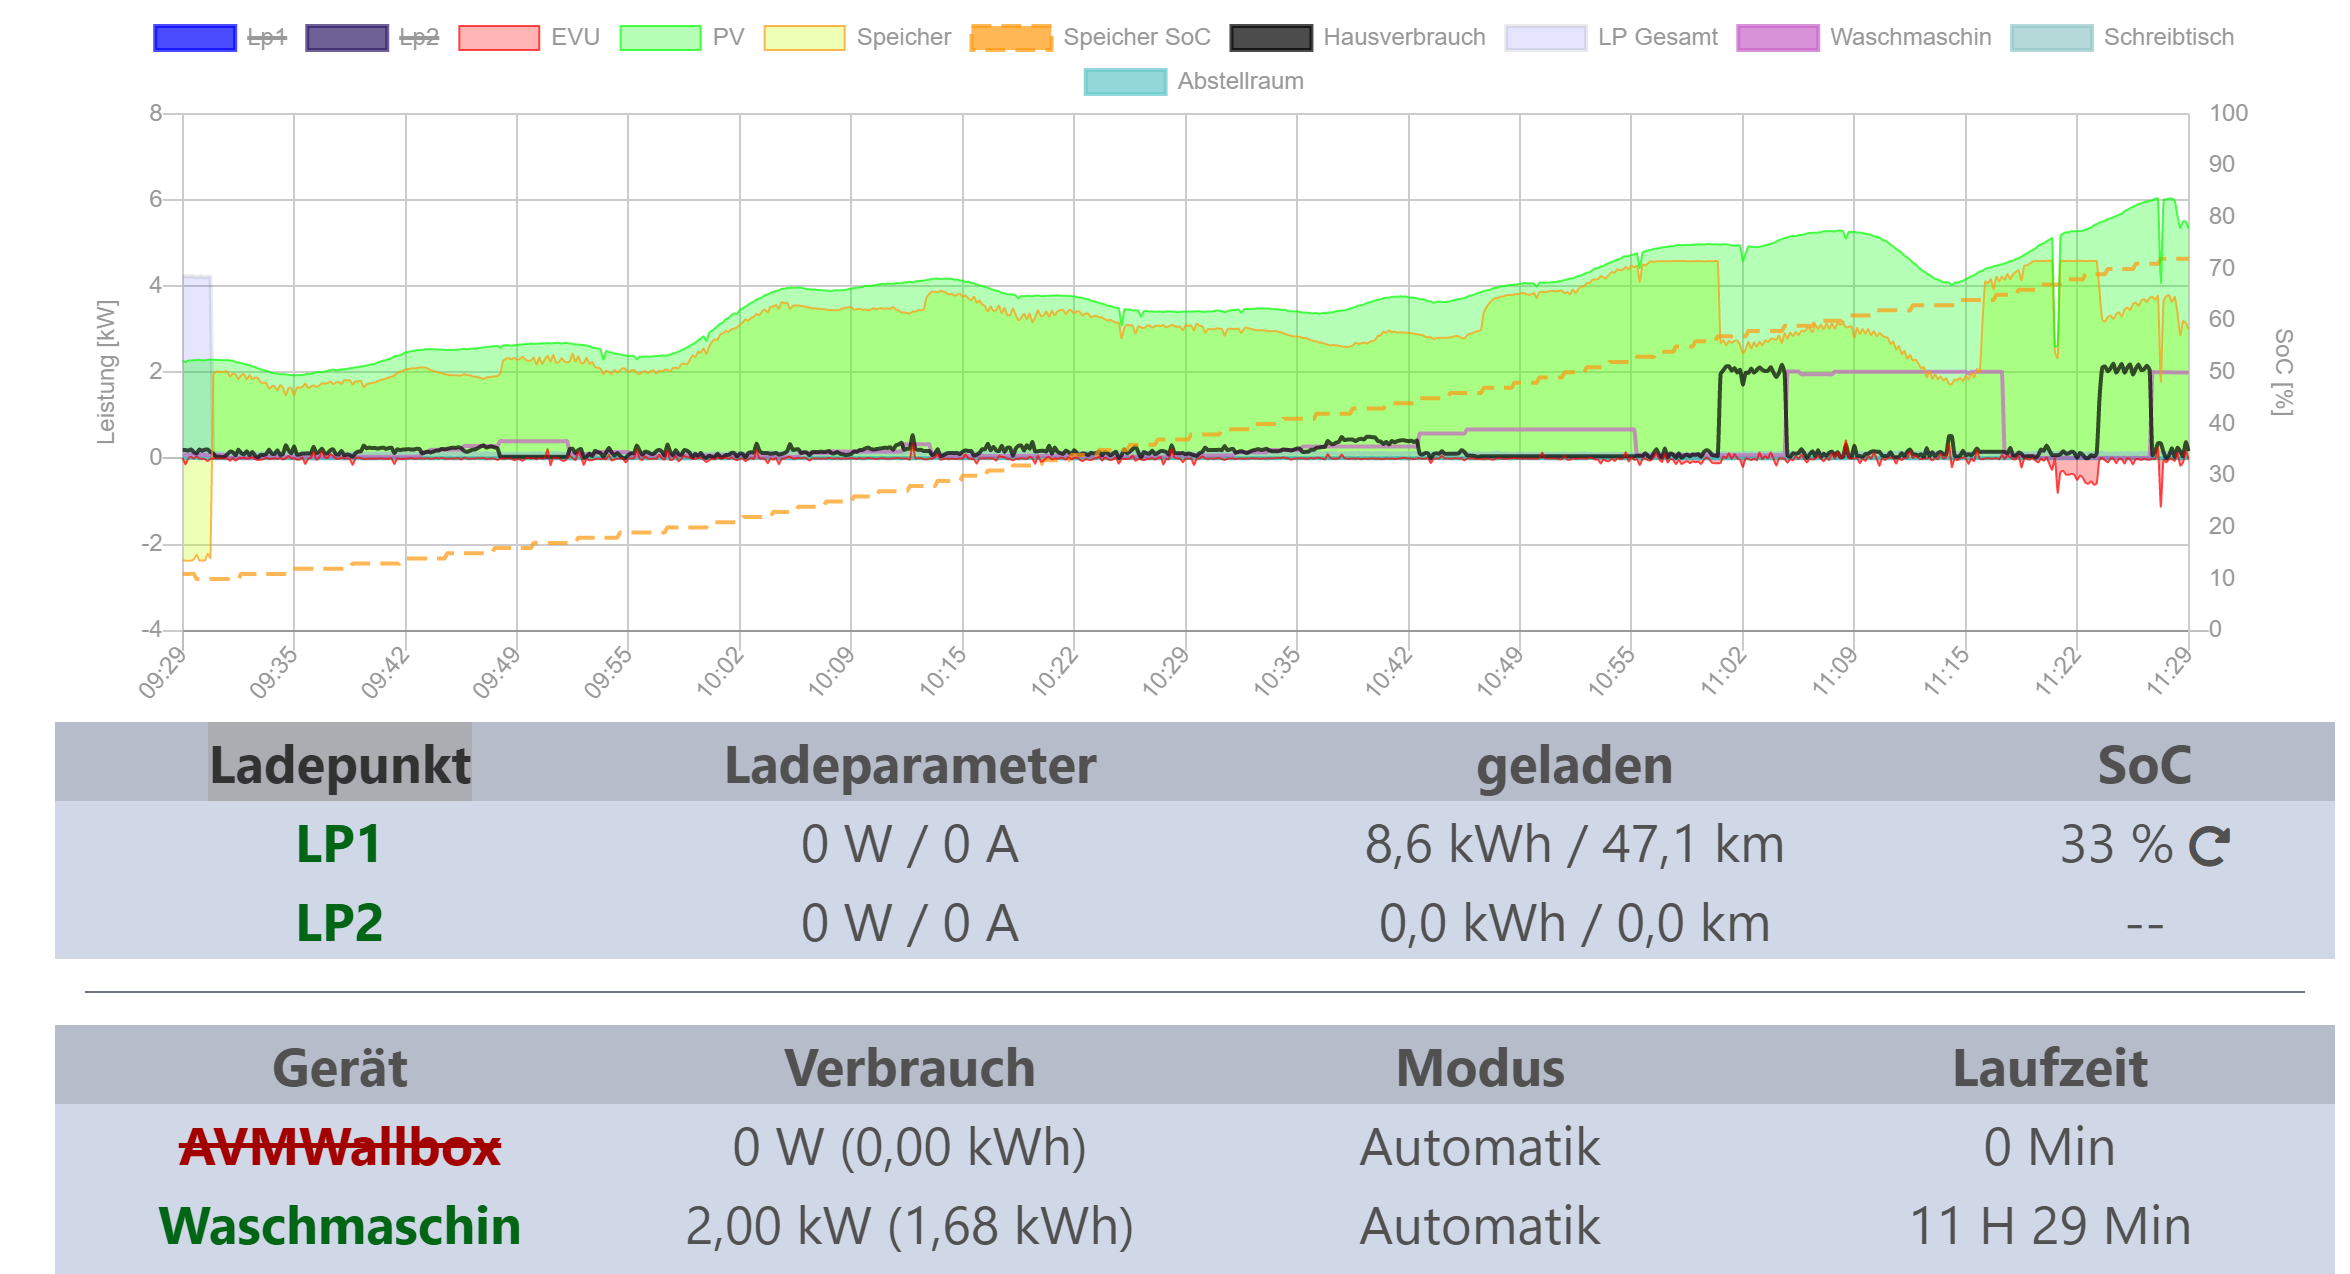Image resolution: width=2350 pixels, height=1274 pixels.
Task: Hide the EVU series via legend
Action: click(499, 38)
